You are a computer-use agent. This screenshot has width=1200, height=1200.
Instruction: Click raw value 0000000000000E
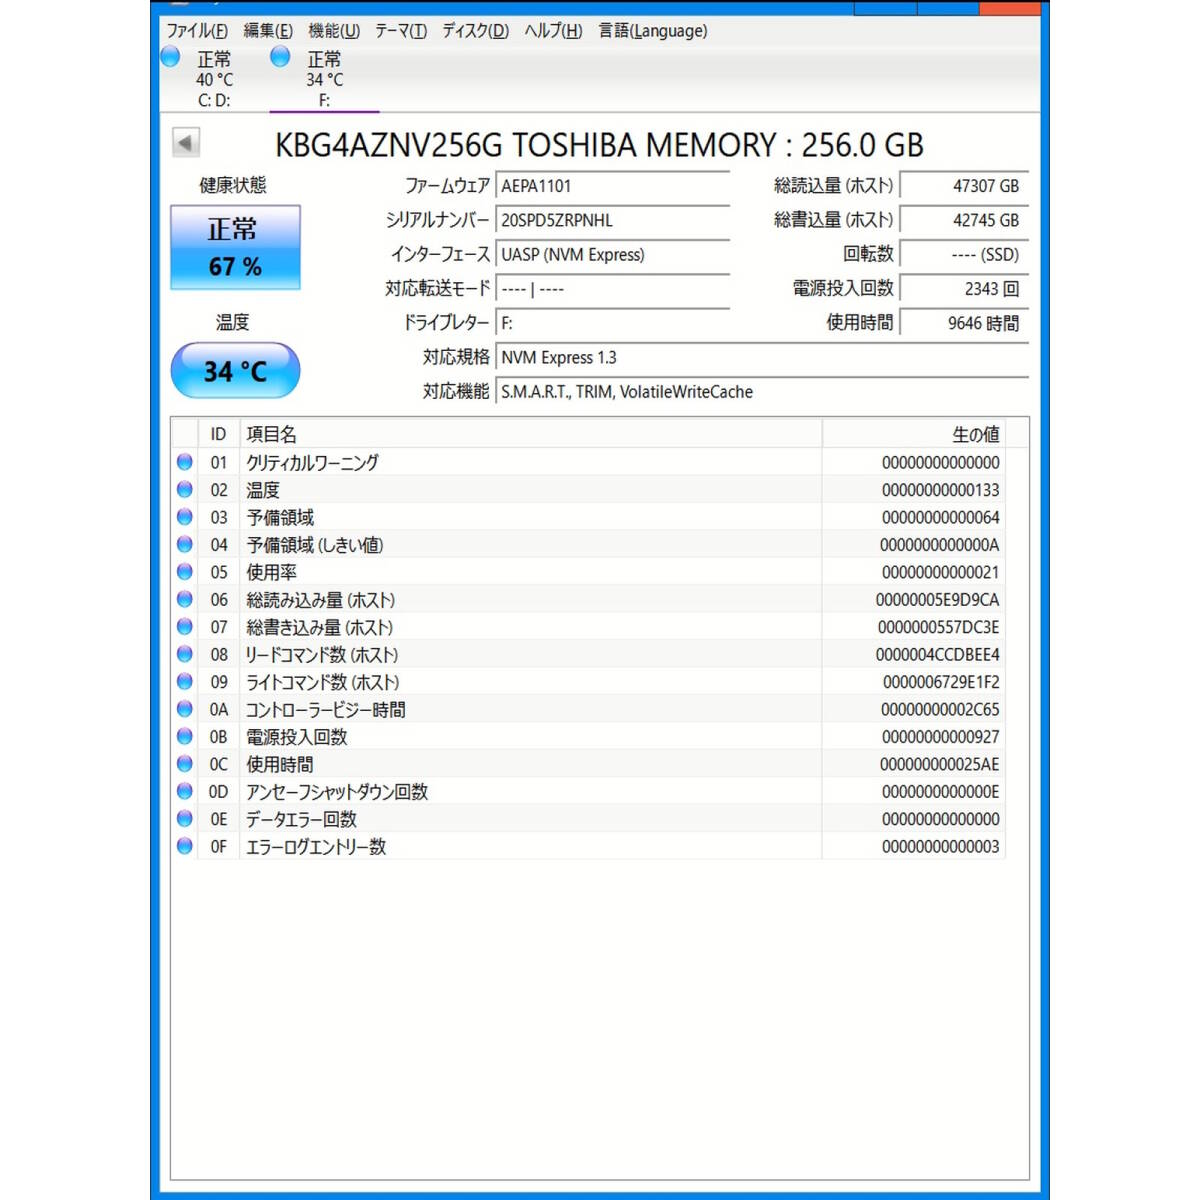tap(940, 792)
